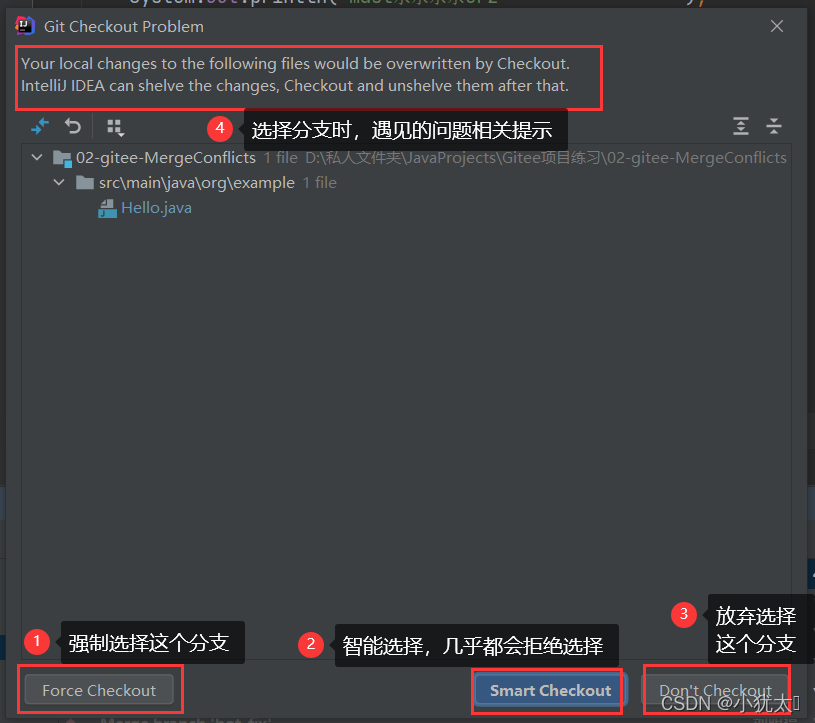Click the Hello.java file type icon
The width and height of the screenshot is (815, 723).
pos(108,208)
